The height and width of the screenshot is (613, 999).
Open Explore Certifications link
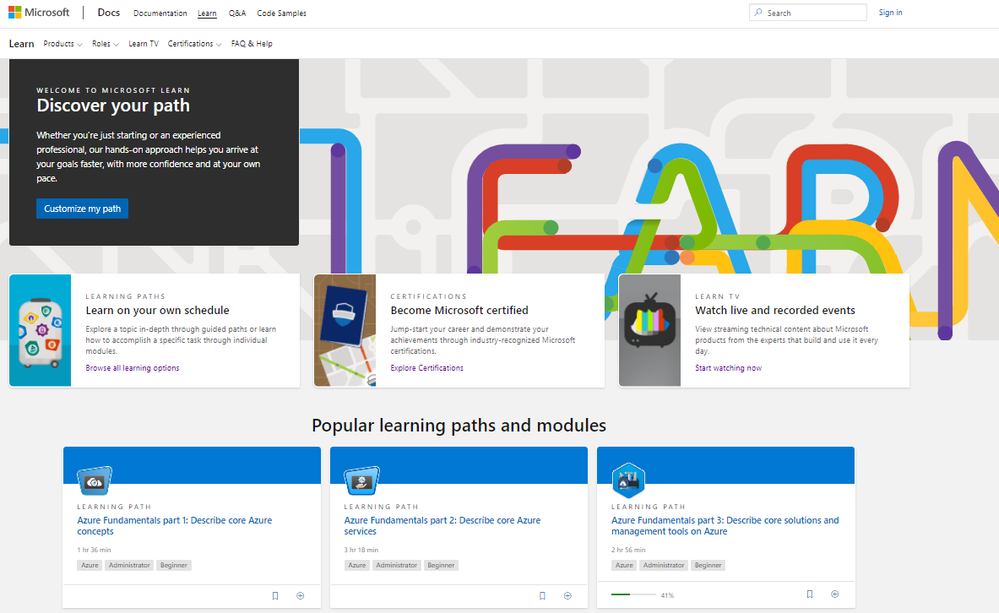coord(427,368)
